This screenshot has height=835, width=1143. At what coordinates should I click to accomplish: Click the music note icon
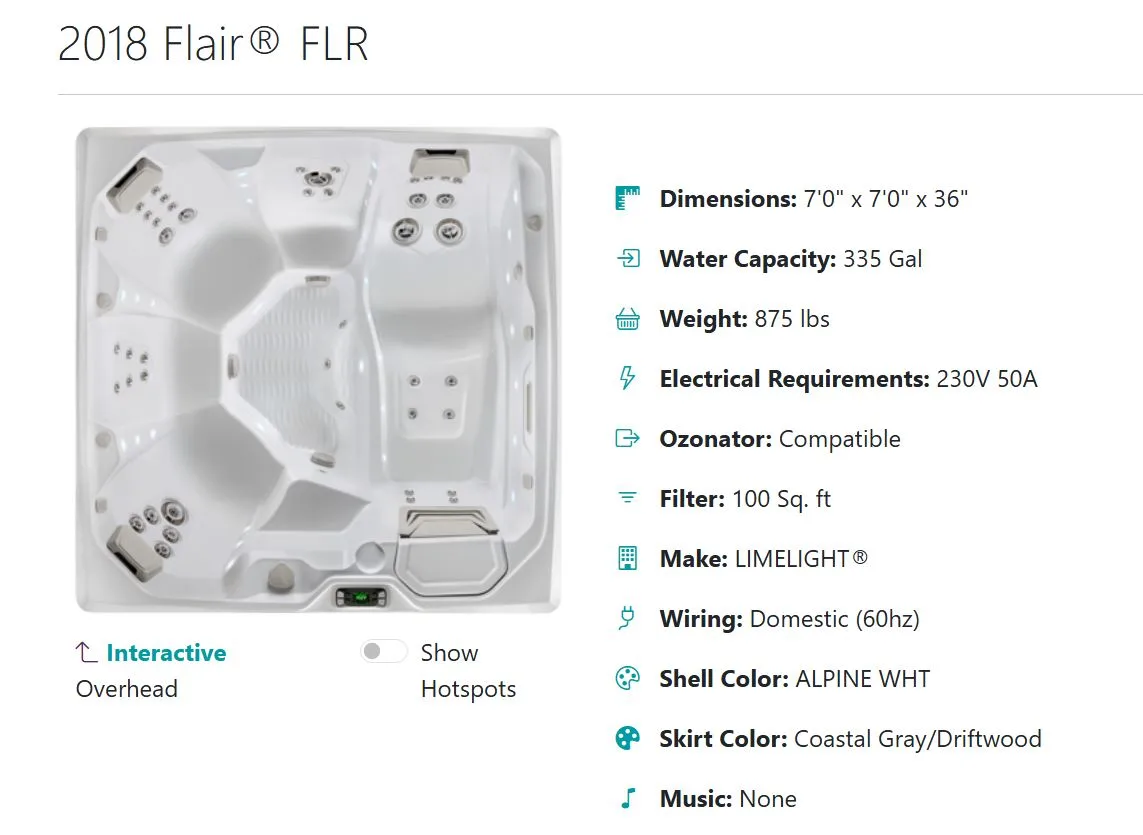coord(628,798)
